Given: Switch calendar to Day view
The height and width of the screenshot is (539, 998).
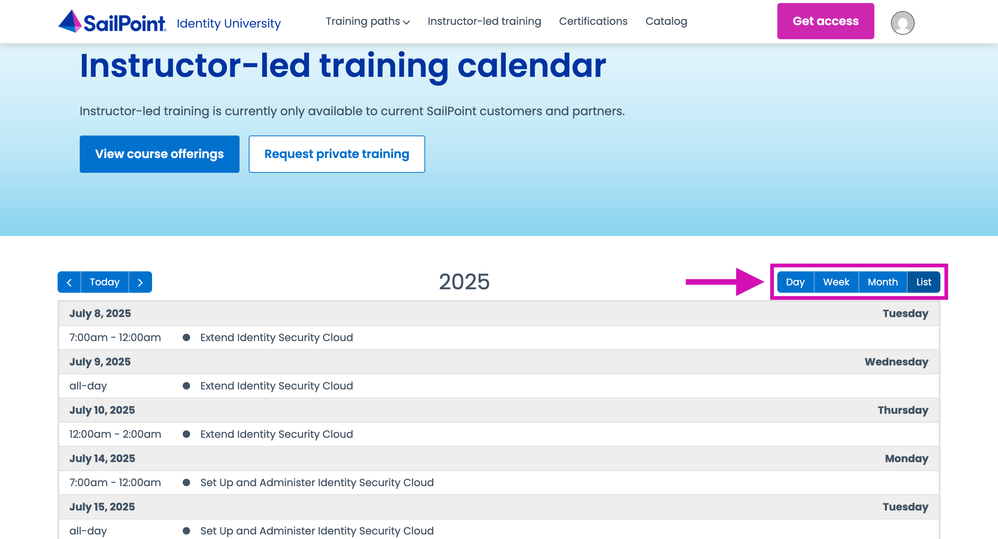Looking at the screenshot, I should pyautogui.click(x=795, y=282).
